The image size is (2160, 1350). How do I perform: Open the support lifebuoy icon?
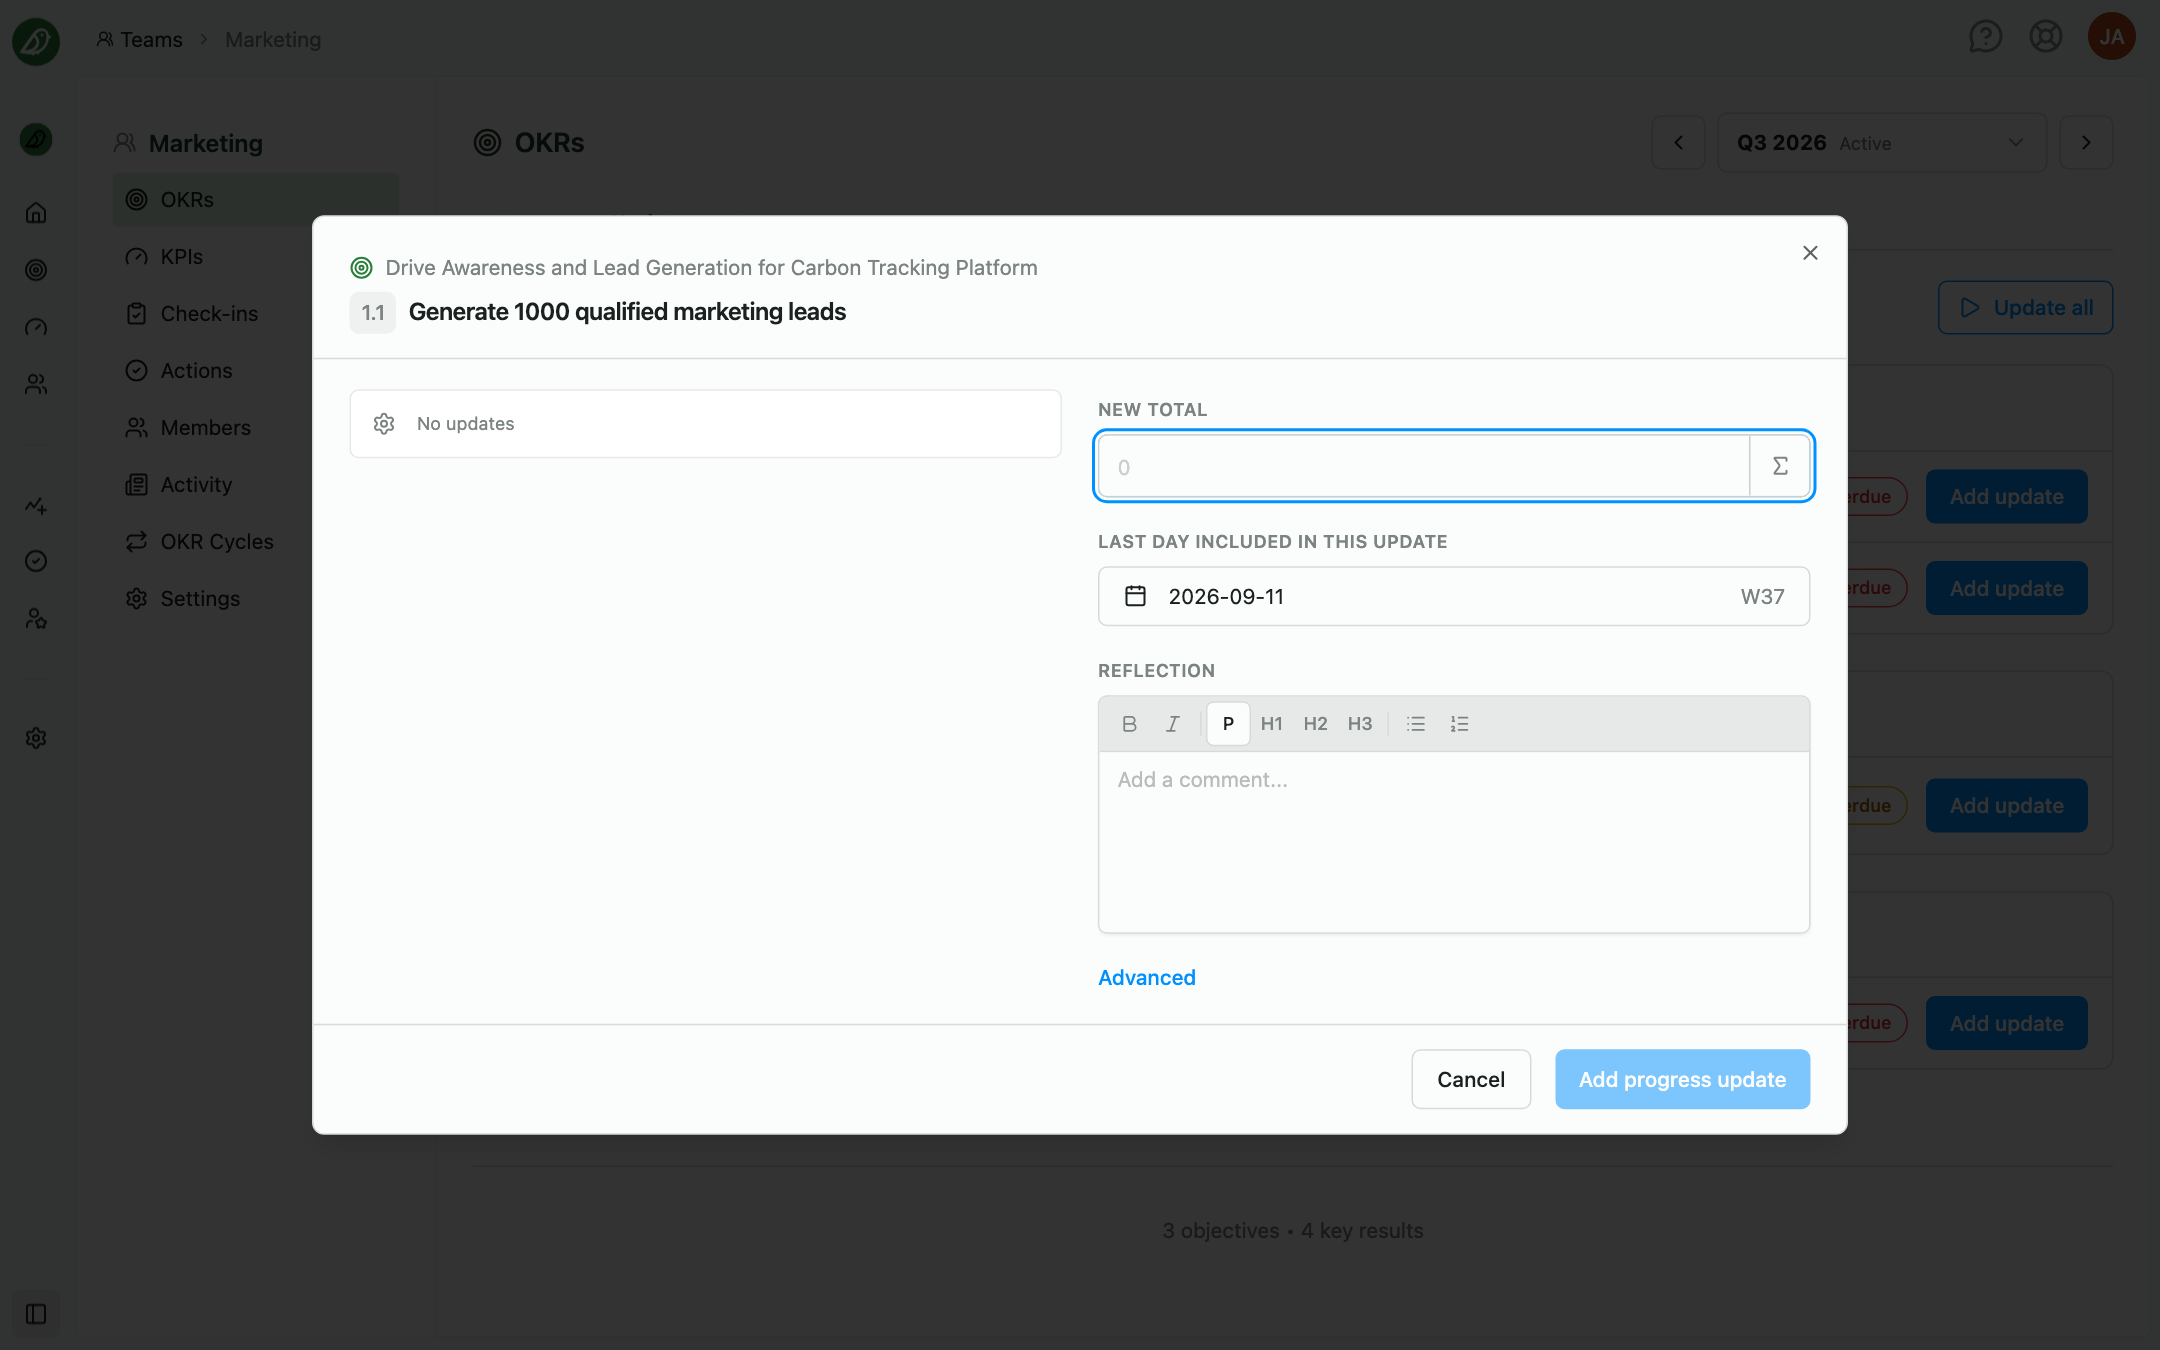(x=2046, y=37)
